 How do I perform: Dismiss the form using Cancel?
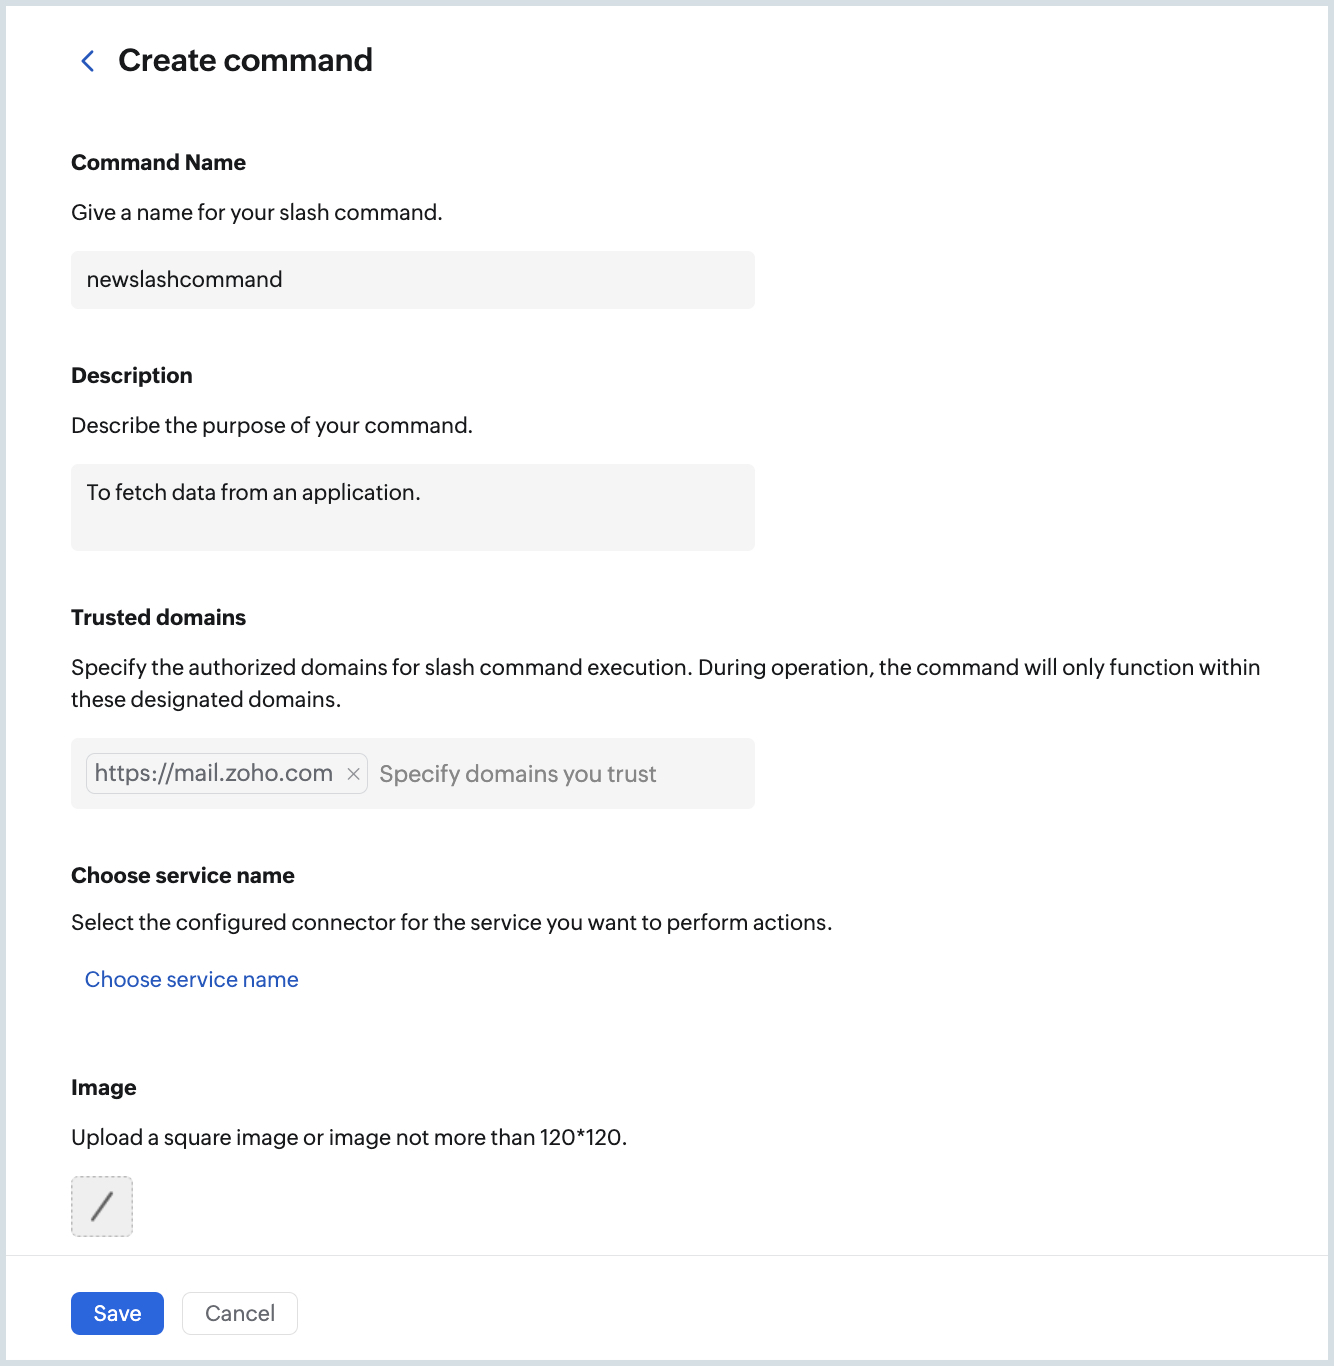coord(239,1313)
